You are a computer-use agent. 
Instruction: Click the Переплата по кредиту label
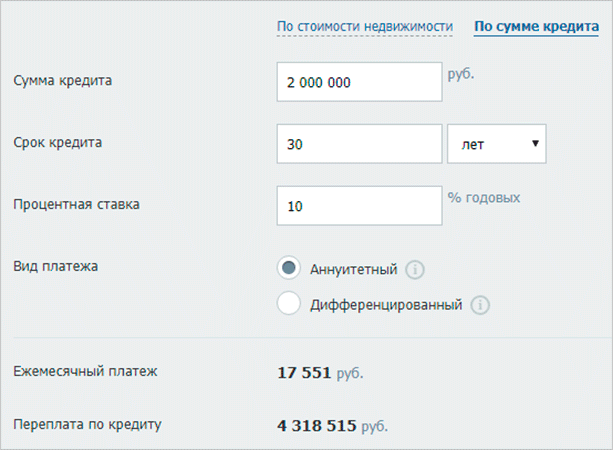tap(88, 424)
